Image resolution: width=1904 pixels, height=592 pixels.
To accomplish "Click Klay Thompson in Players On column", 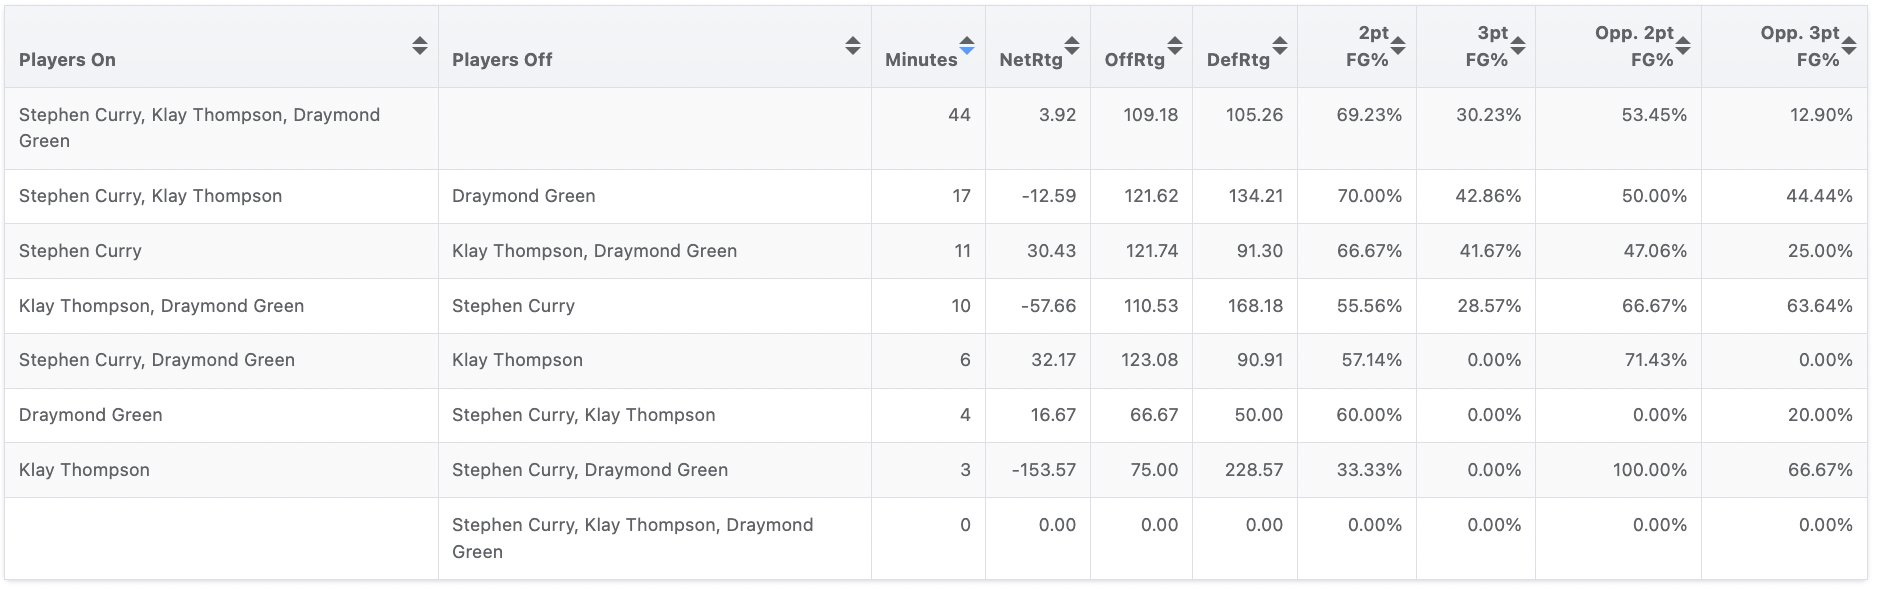I will 84,470.
